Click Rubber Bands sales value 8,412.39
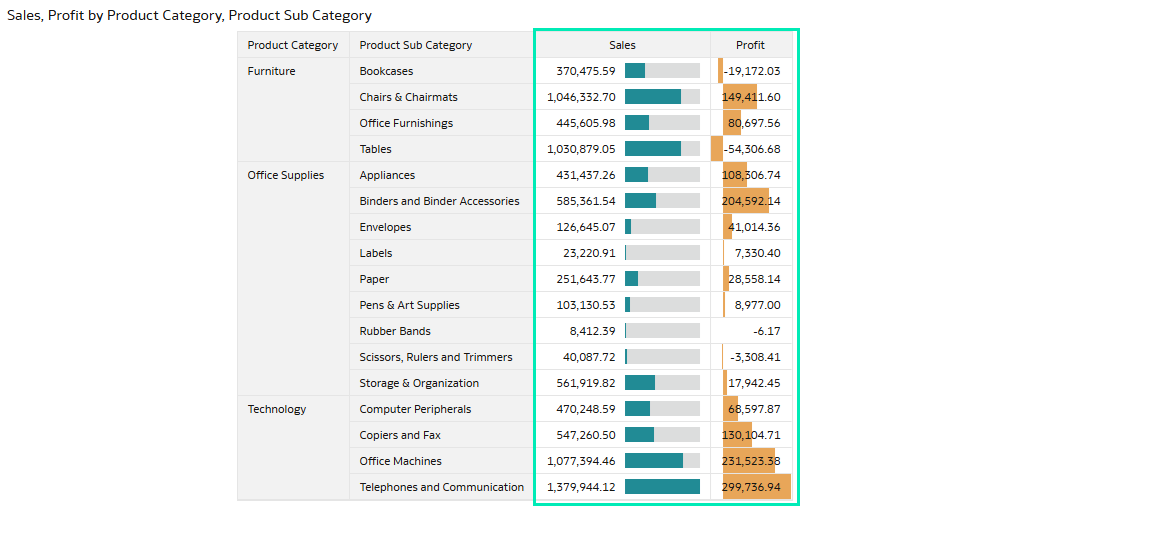This screenshot has width=1152, height=534. coord(592,331)
